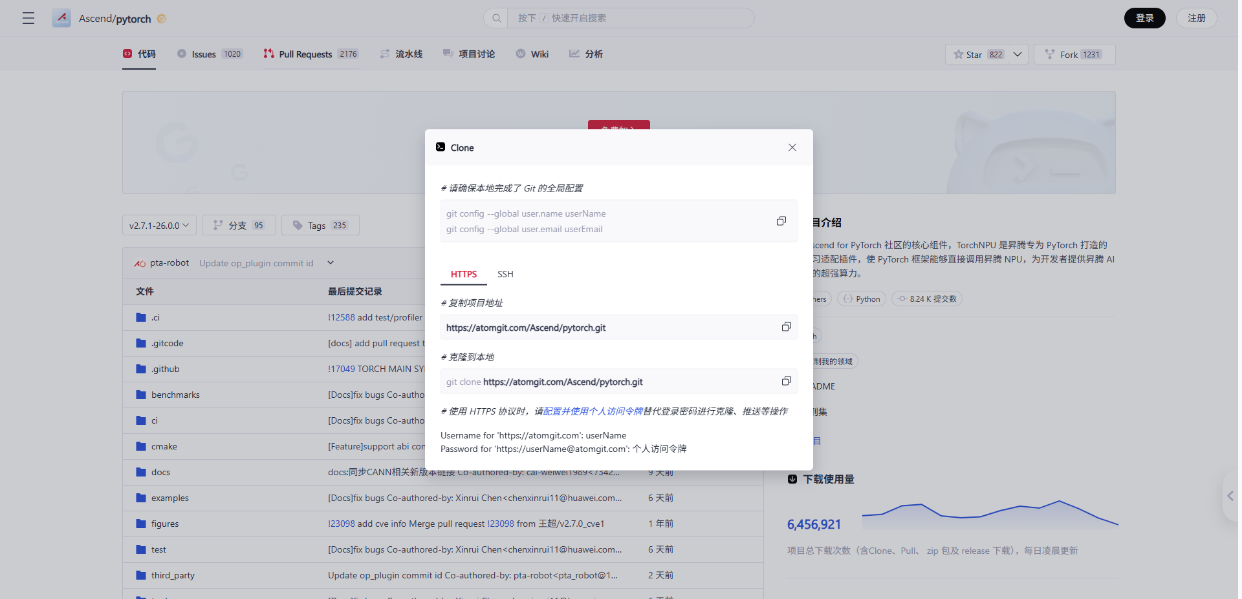
Task: Open the Issues tab
Action: pyautogui.click(x=210, y=54)
